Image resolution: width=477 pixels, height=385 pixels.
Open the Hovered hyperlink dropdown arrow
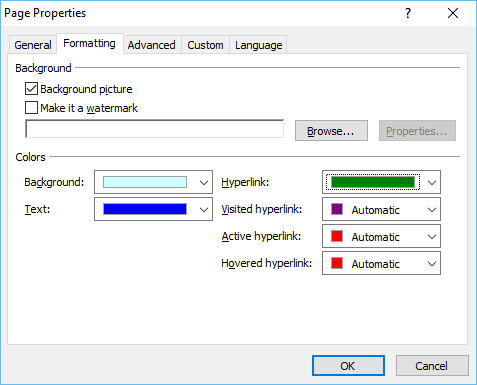pos(432,263)
